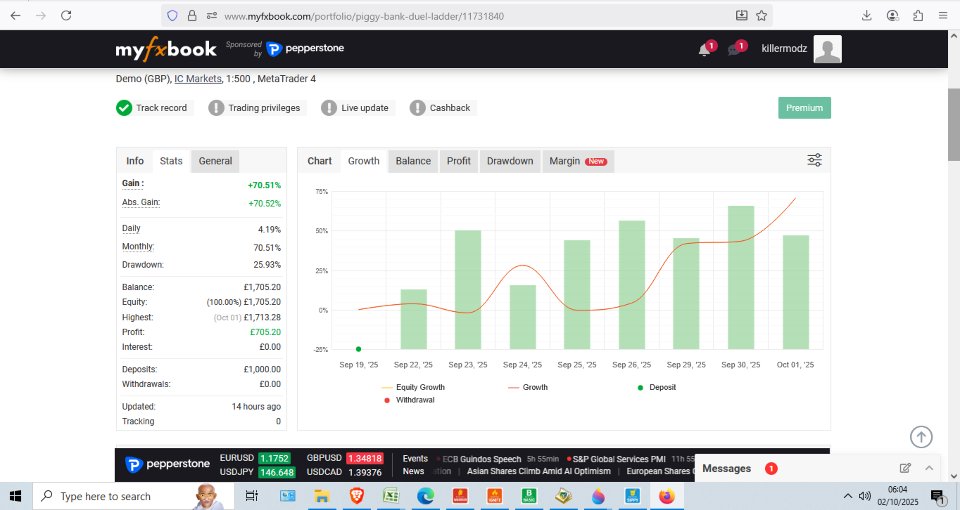Click the site padlock icon
Image resolution: width=960 pixels, height=510 pixels.
click(192, 16)
